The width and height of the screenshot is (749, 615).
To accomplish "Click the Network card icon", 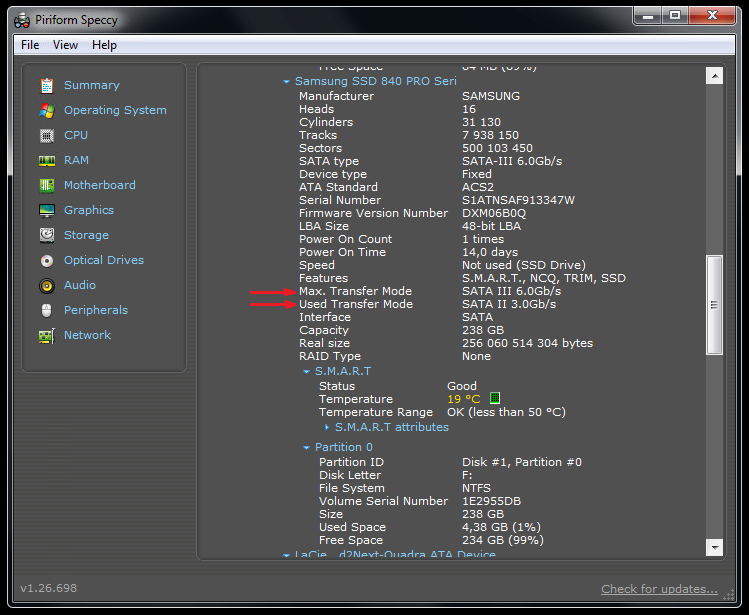I will click(x=47, y=336).
